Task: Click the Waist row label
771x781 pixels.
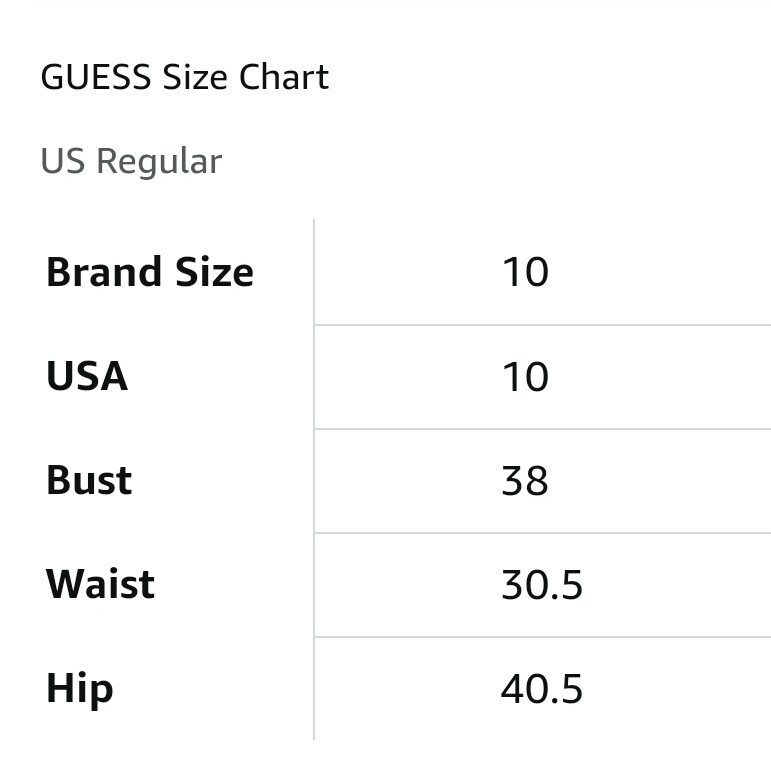Action: [x=100, y=584]
